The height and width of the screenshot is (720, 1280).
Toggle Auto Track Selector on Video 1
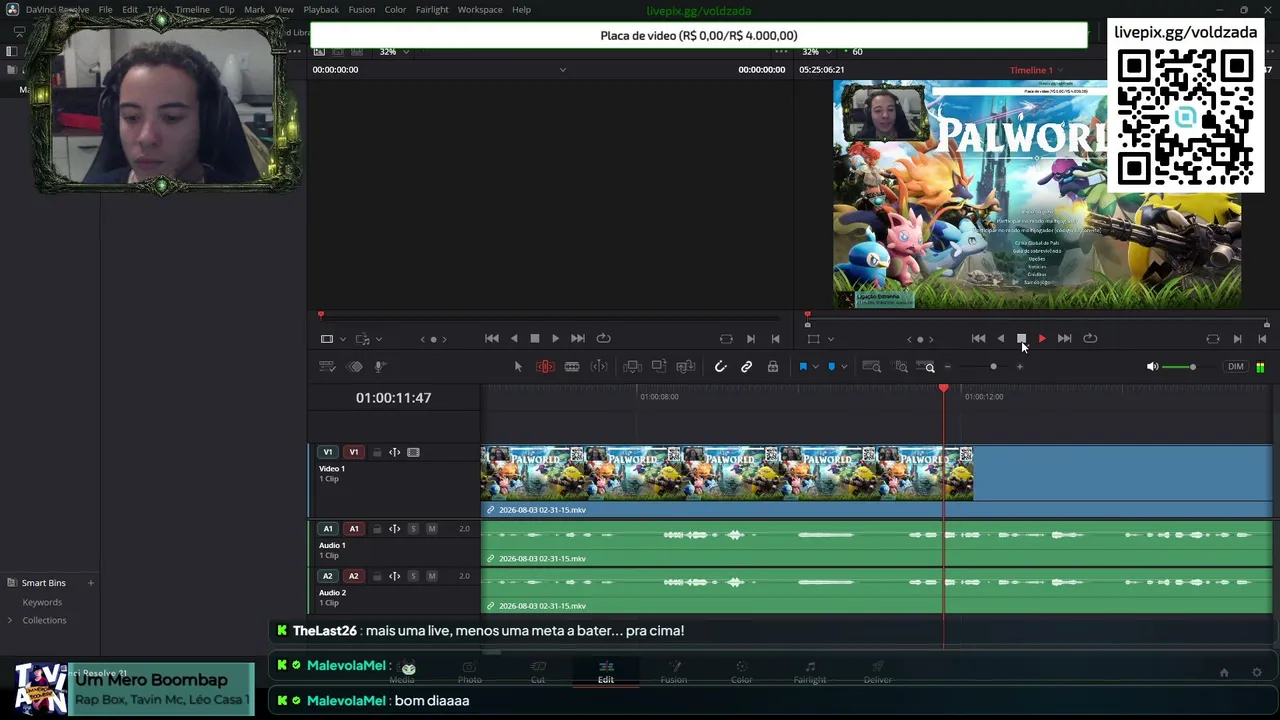[x=394, y=453]
